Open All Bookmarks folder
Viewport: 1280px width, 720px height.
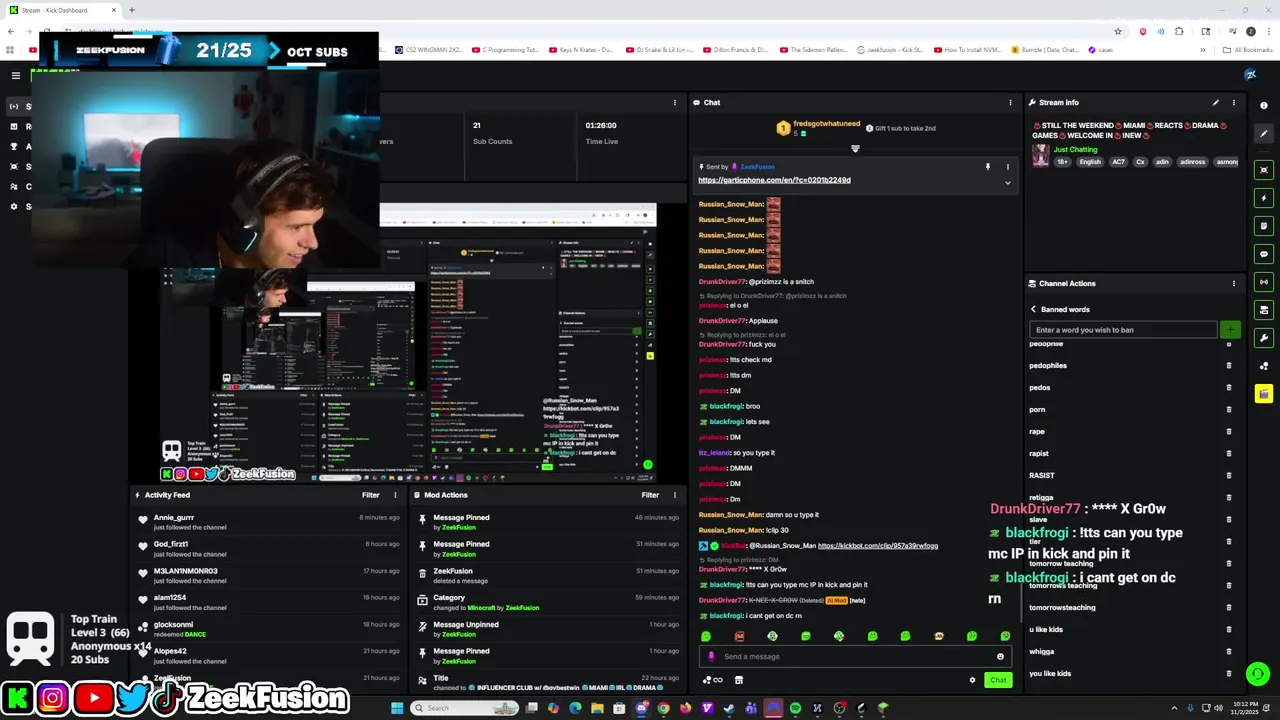coord(1247,49)
